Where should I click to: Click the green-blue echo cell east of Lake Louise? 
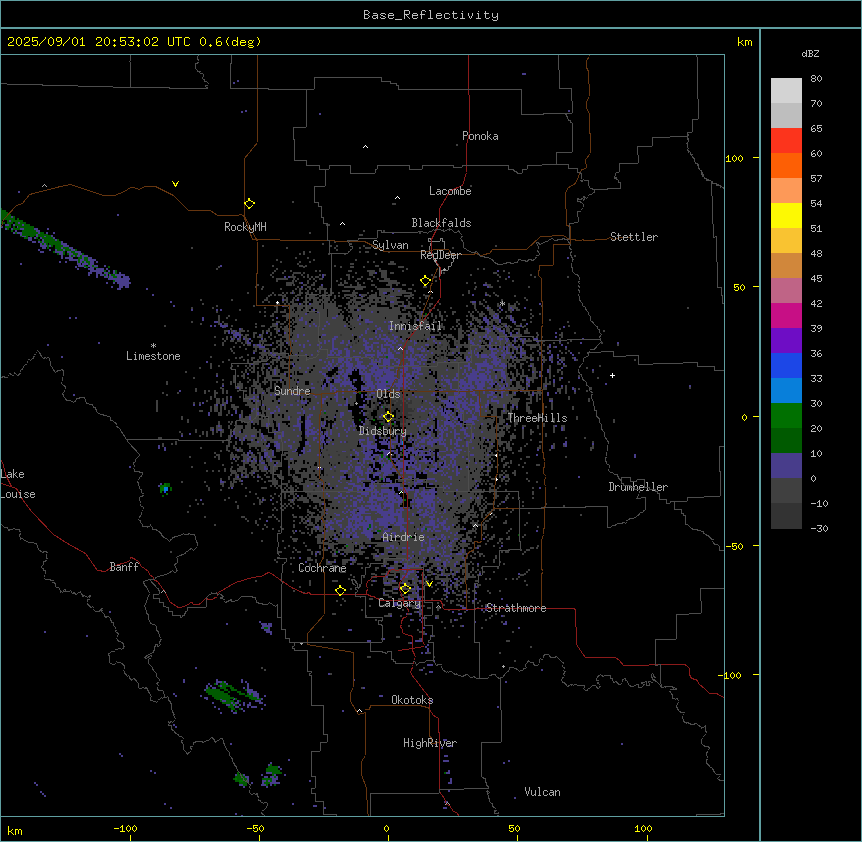(x=165, y=488)
